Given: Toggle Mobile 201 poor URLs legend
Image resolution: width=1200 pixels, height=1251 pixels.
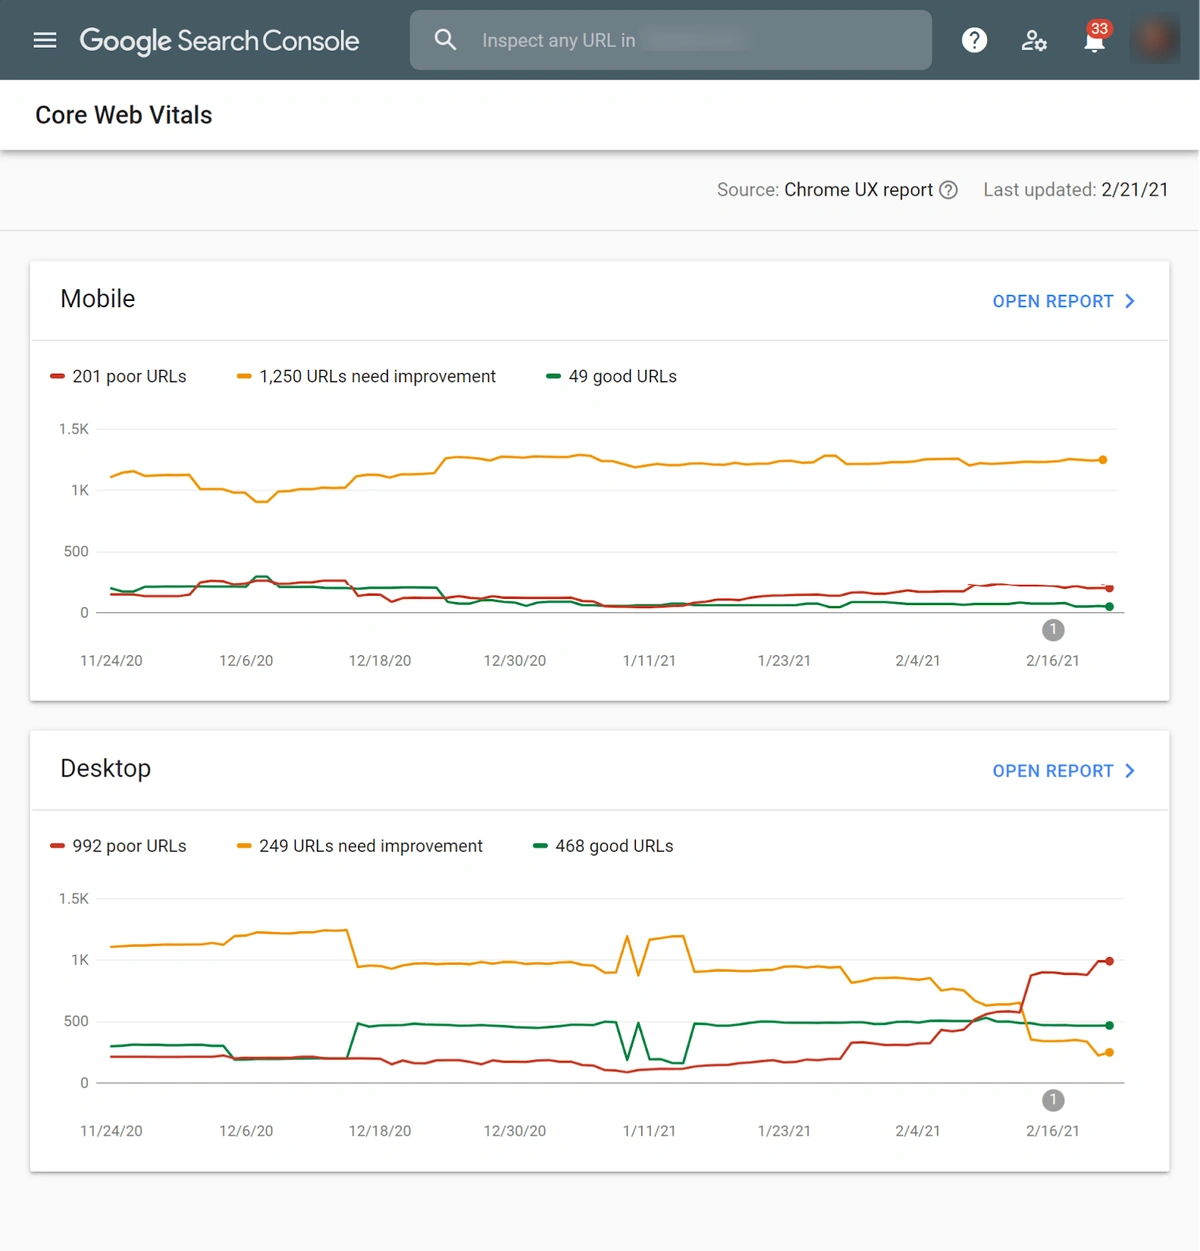Looking at the screenshot, I should click(119, 377).
